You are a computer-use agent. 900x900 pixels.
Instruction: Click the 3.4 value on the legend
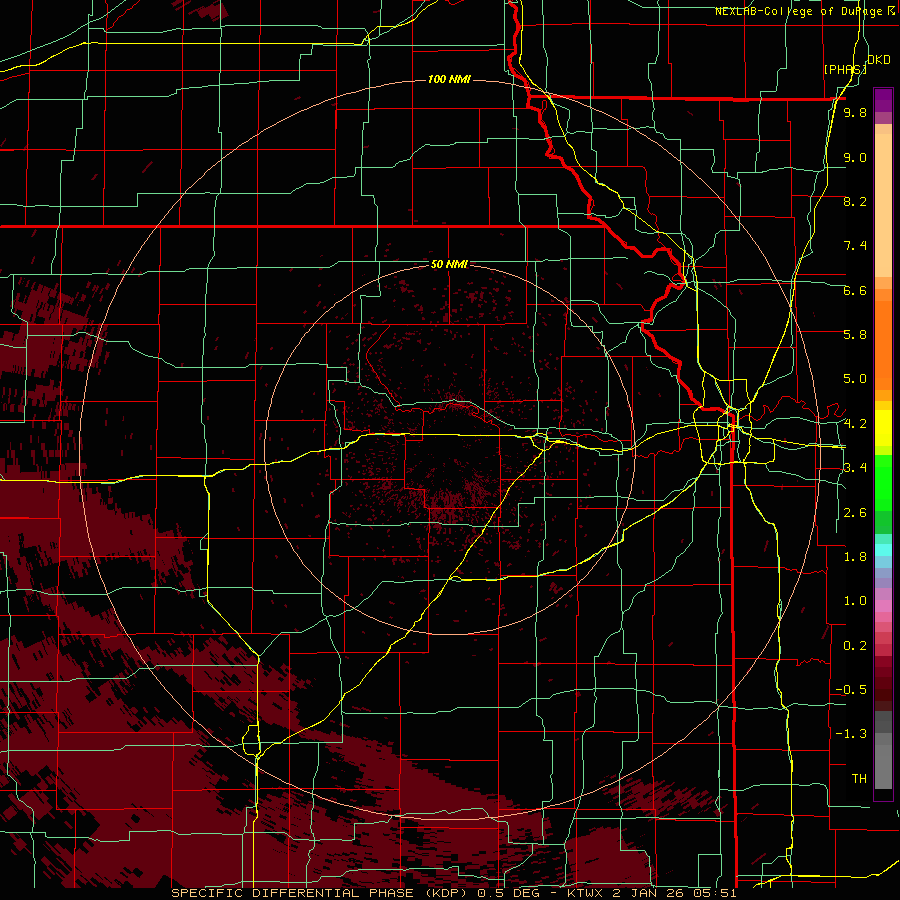[855, 468]
